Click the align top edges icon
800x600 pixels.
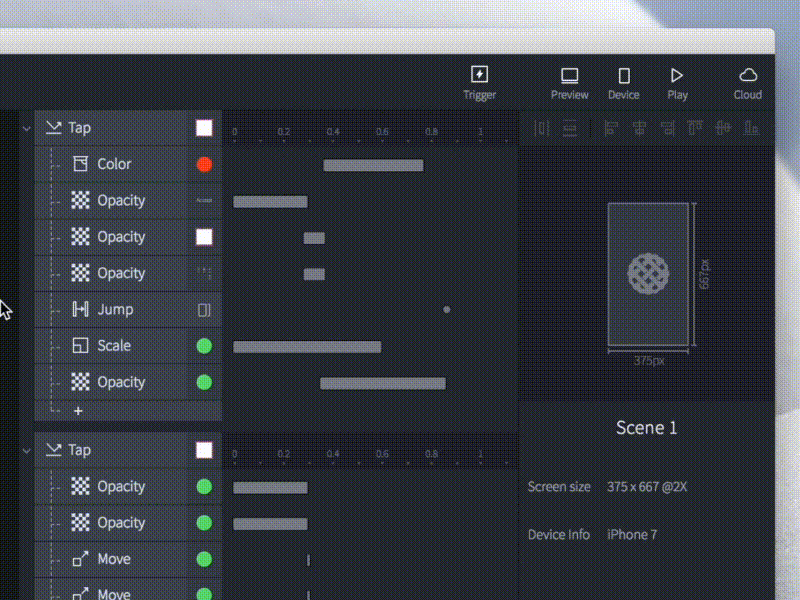click(696, 128)
